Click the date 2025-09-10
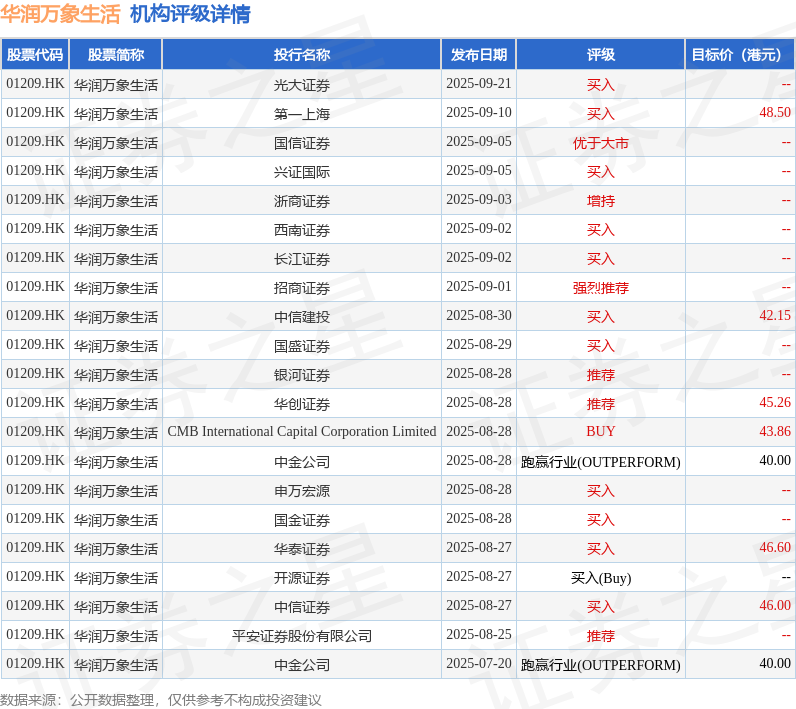The image size is (796, 709). coord(479,112)
